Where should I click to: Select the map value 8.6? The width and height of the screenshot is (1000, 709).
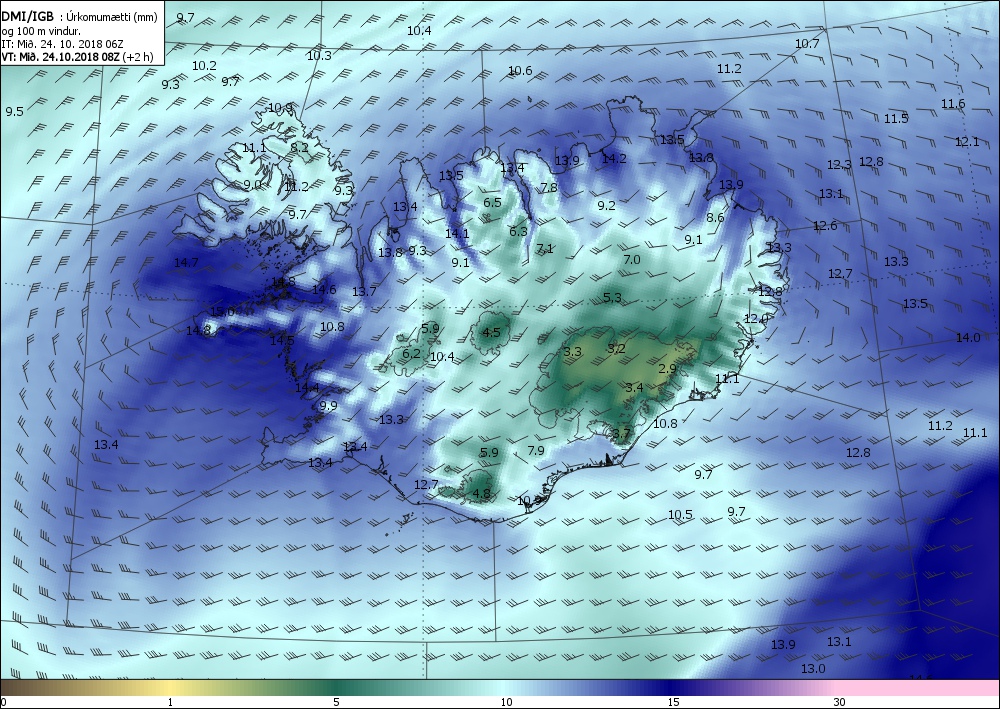pos(715,217)
